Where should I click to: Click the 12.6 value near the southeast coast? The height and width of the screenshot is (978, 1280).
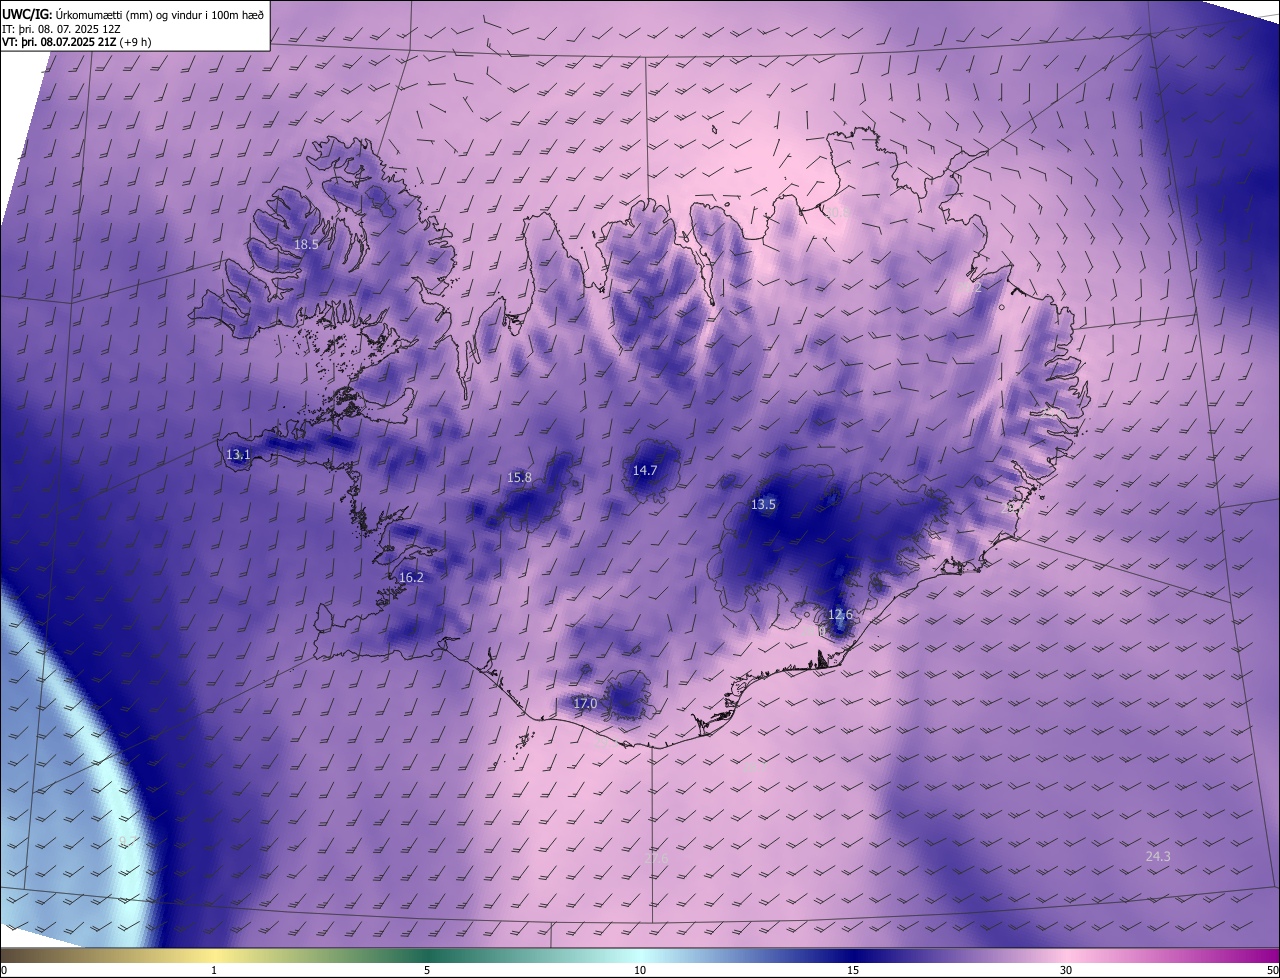click(x=841, y=615)
